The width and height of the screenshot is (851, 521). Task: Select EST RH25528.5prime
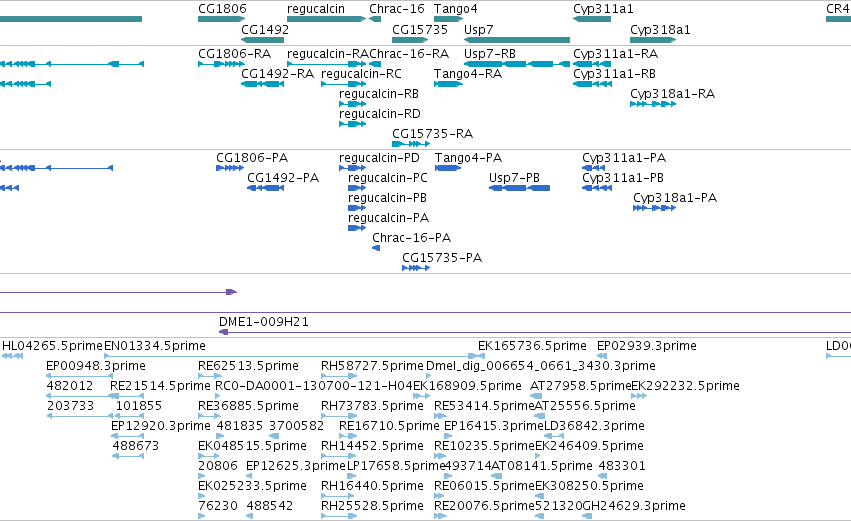339,516
